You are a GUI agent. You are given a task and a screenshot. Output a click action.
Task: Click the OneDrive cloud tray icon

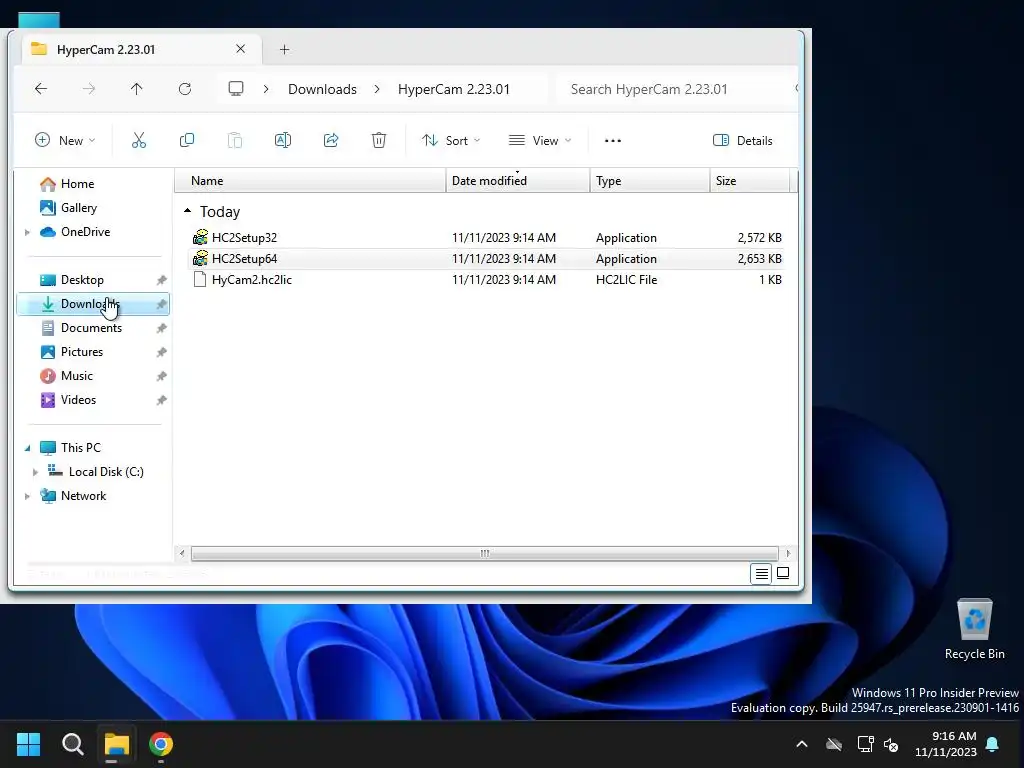(834, 744)
